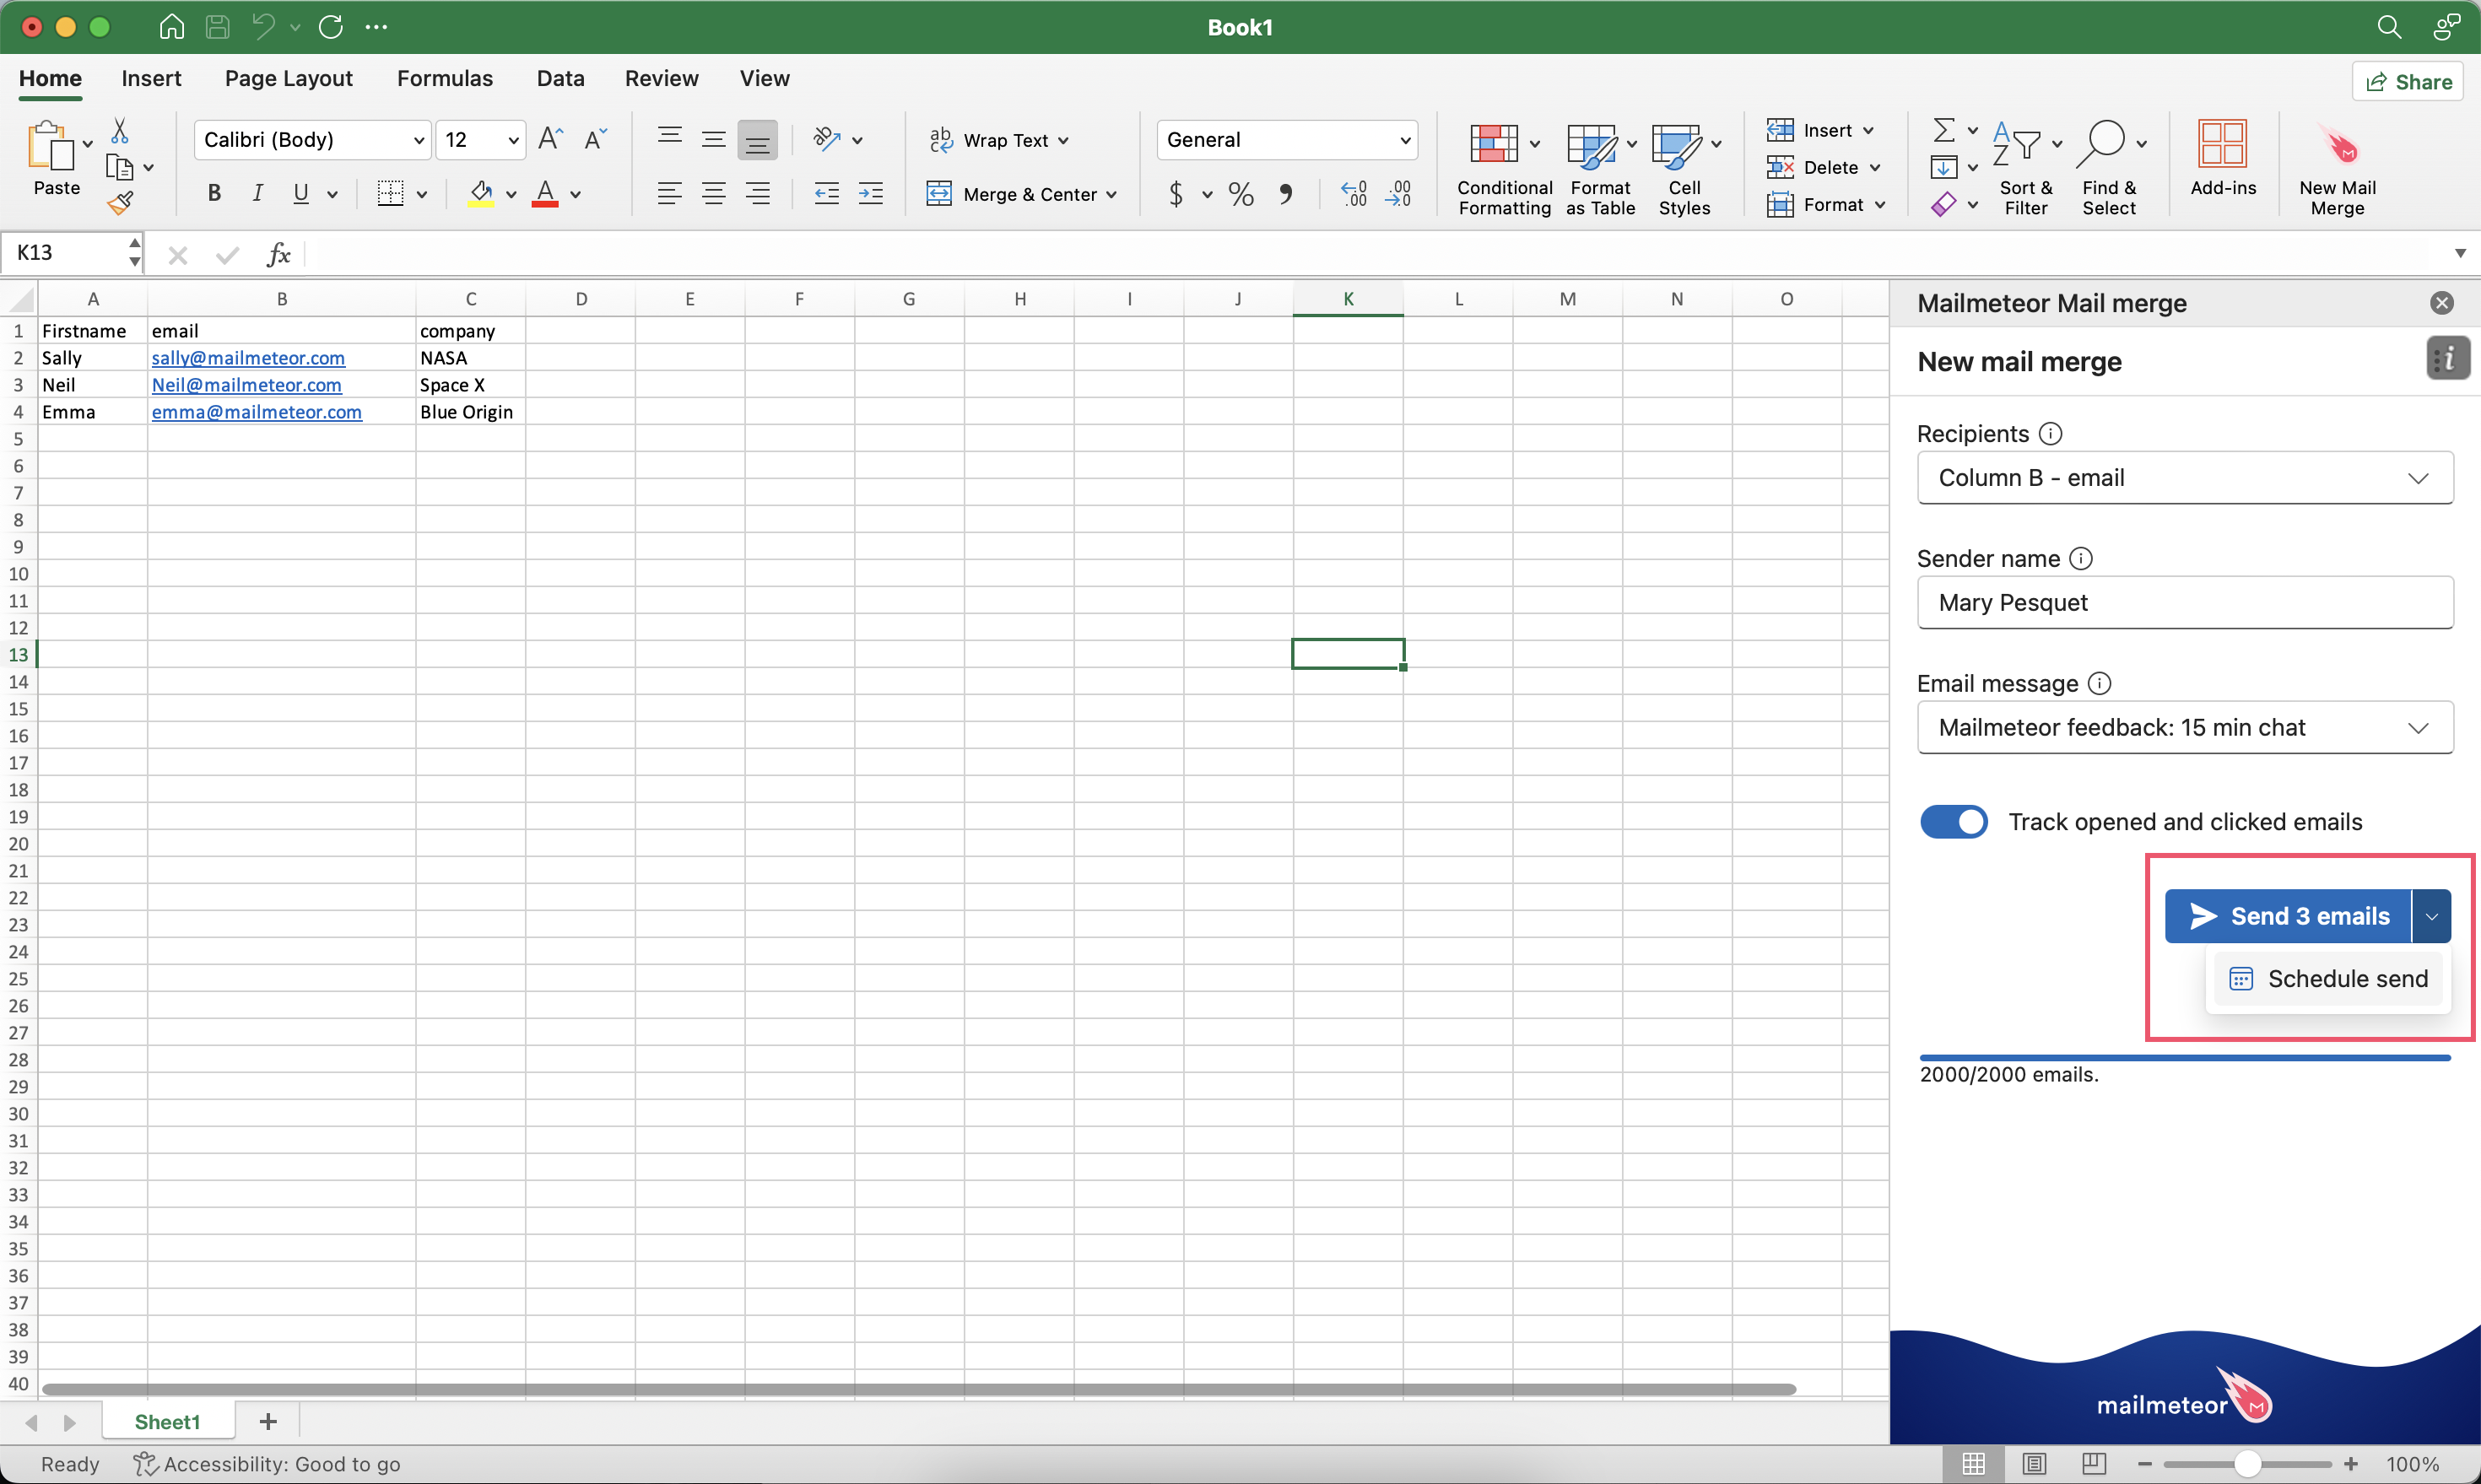The height and width of the screenshot is (1484, 2481).
Task: Open the Formulas menu tab
Action: point(444,78)
